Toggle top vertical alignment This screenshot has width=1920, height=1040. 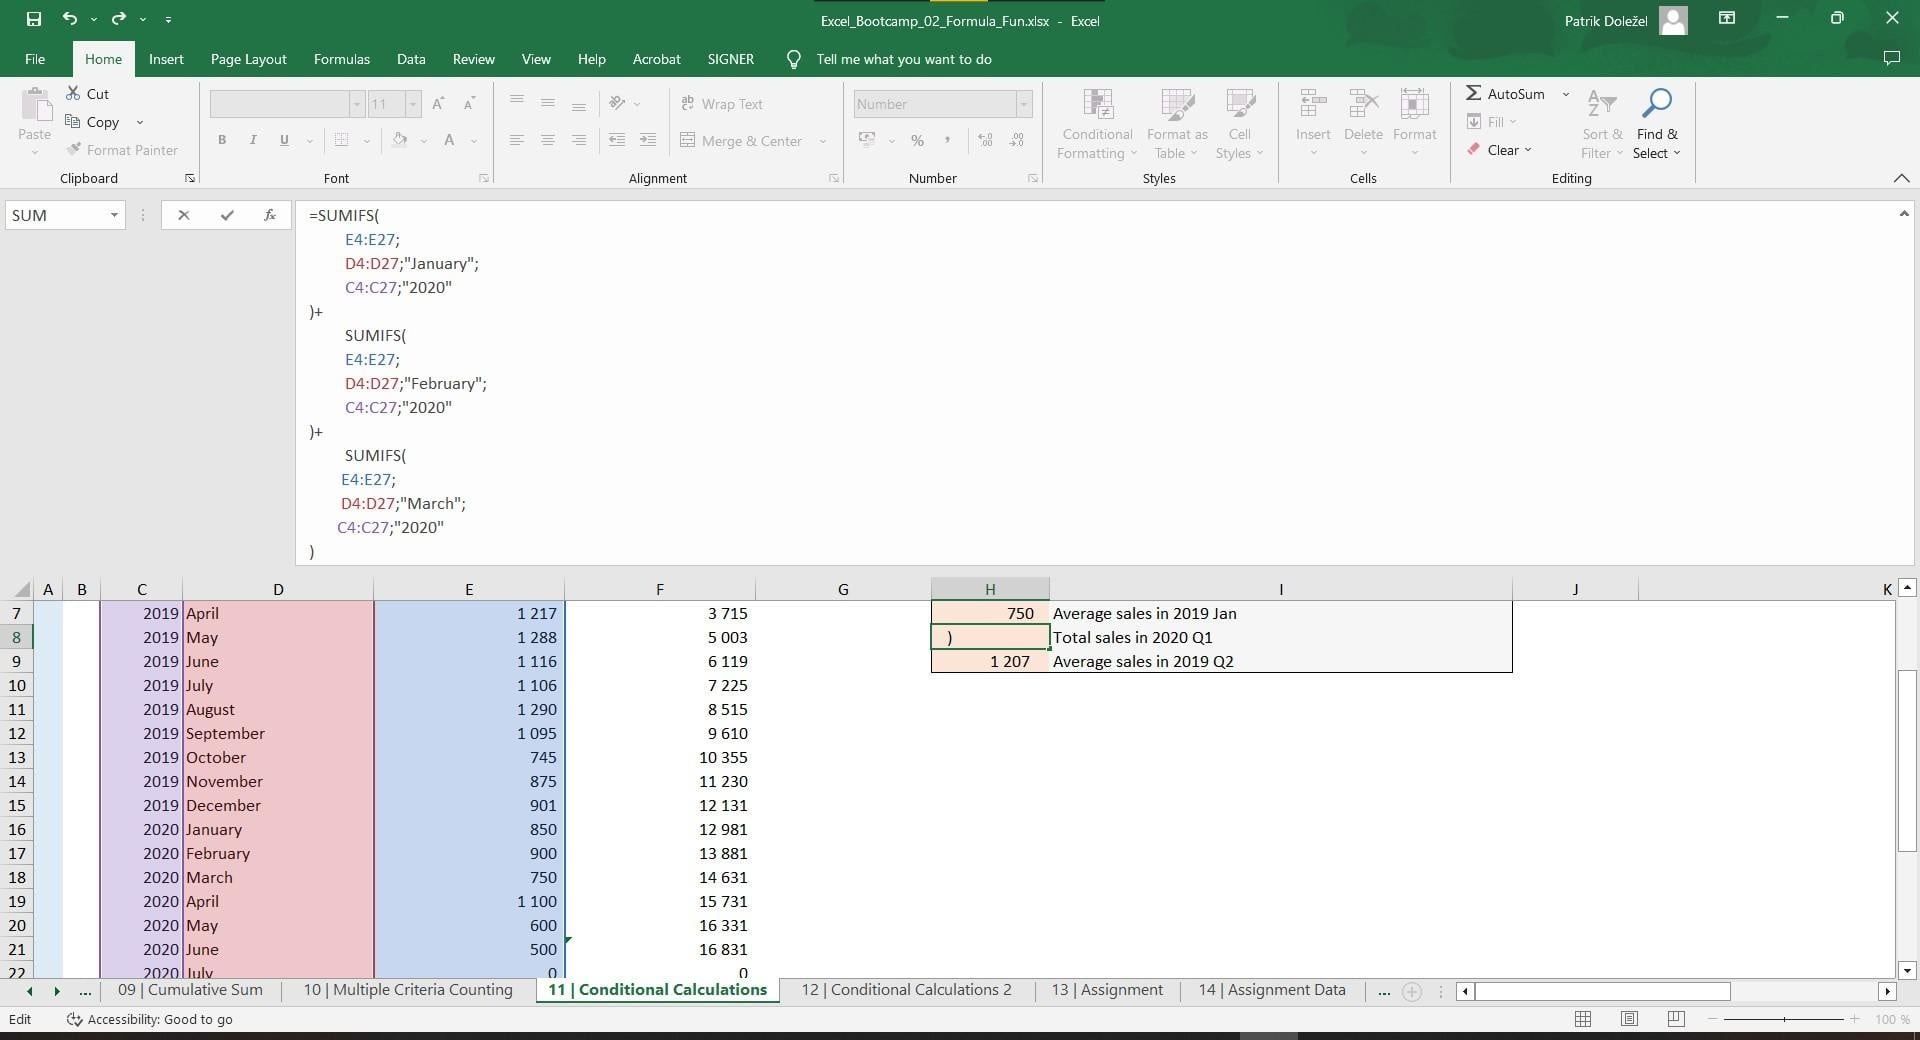coord(517,102)
